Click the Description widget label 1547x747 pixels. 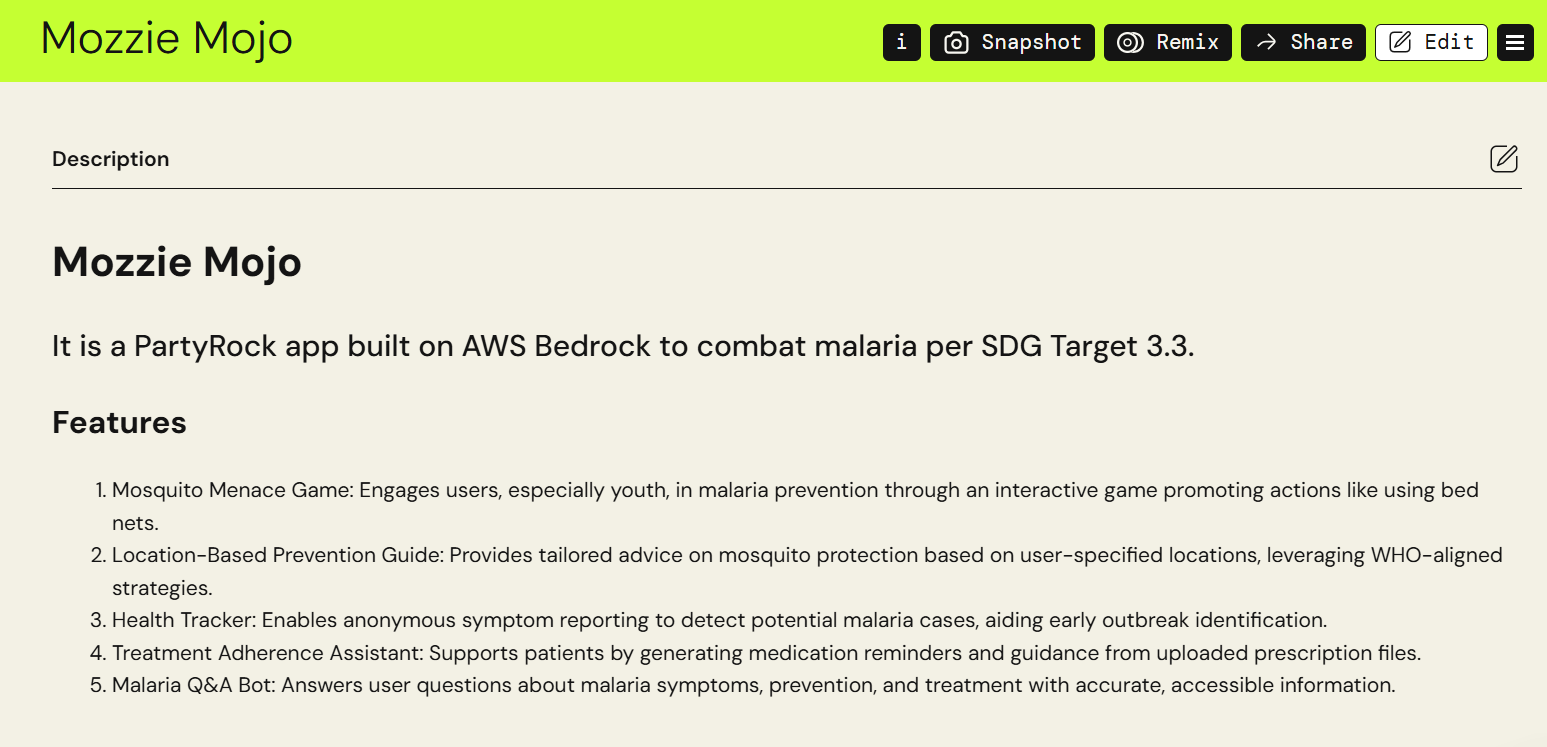110,159
